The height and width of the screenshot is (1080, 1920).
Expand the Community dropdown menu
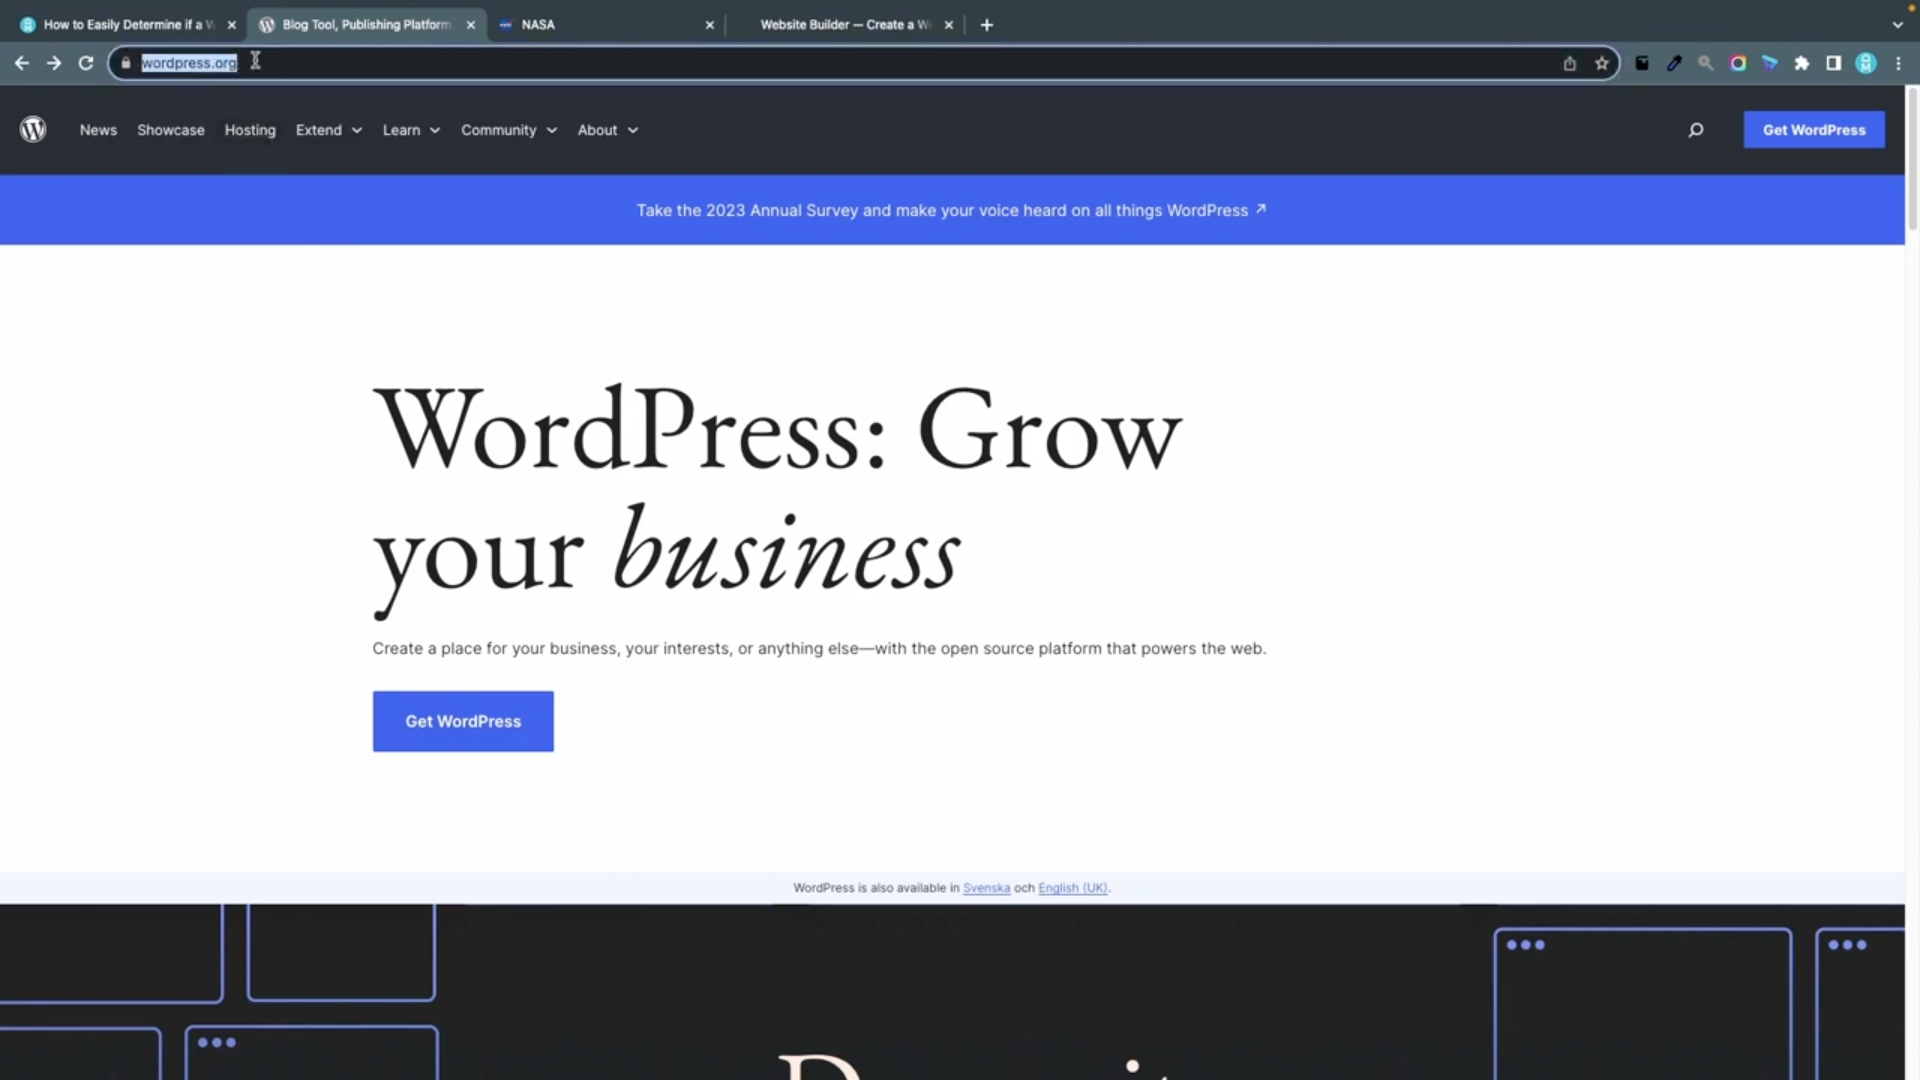point(508,130)
